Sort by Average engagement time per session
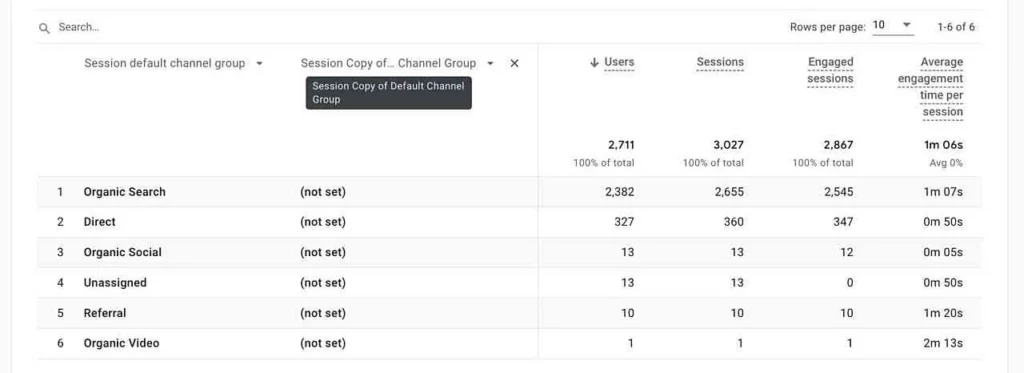 tap(931, 87)
